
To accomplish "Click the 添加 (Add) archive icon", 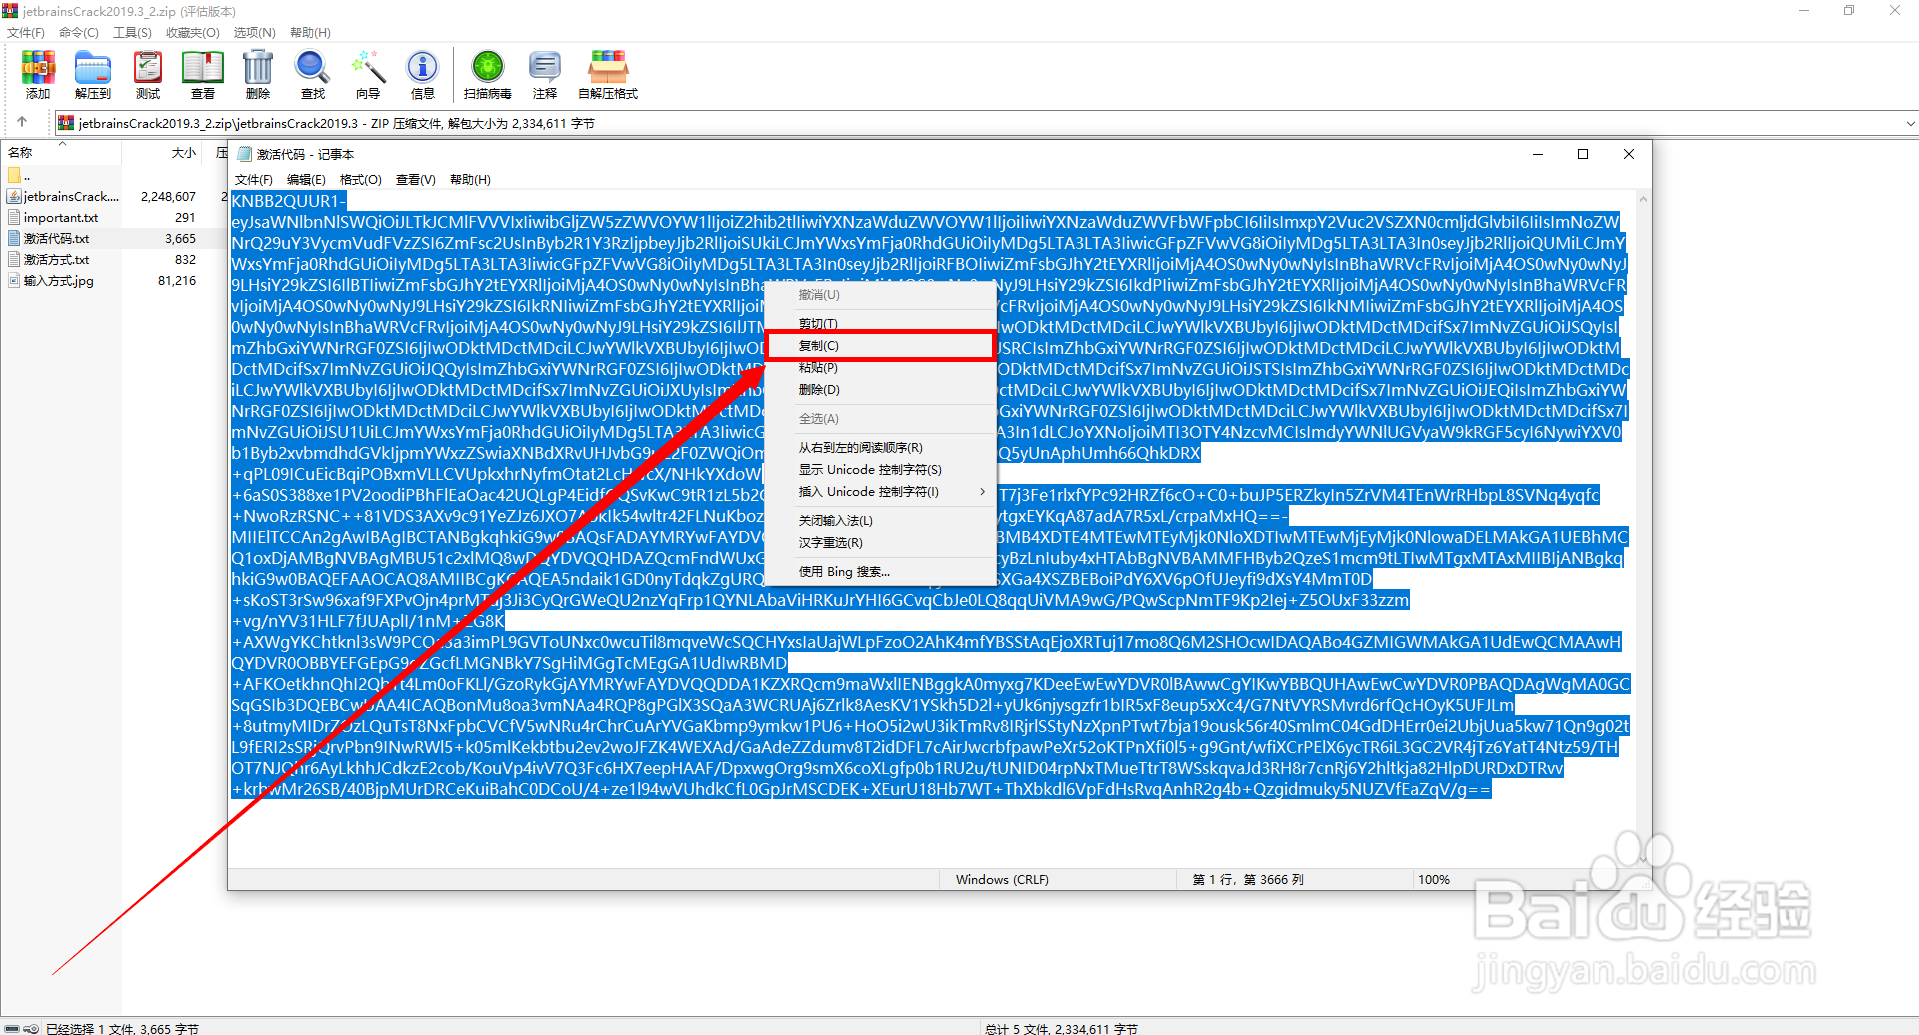I will [37, 73].
